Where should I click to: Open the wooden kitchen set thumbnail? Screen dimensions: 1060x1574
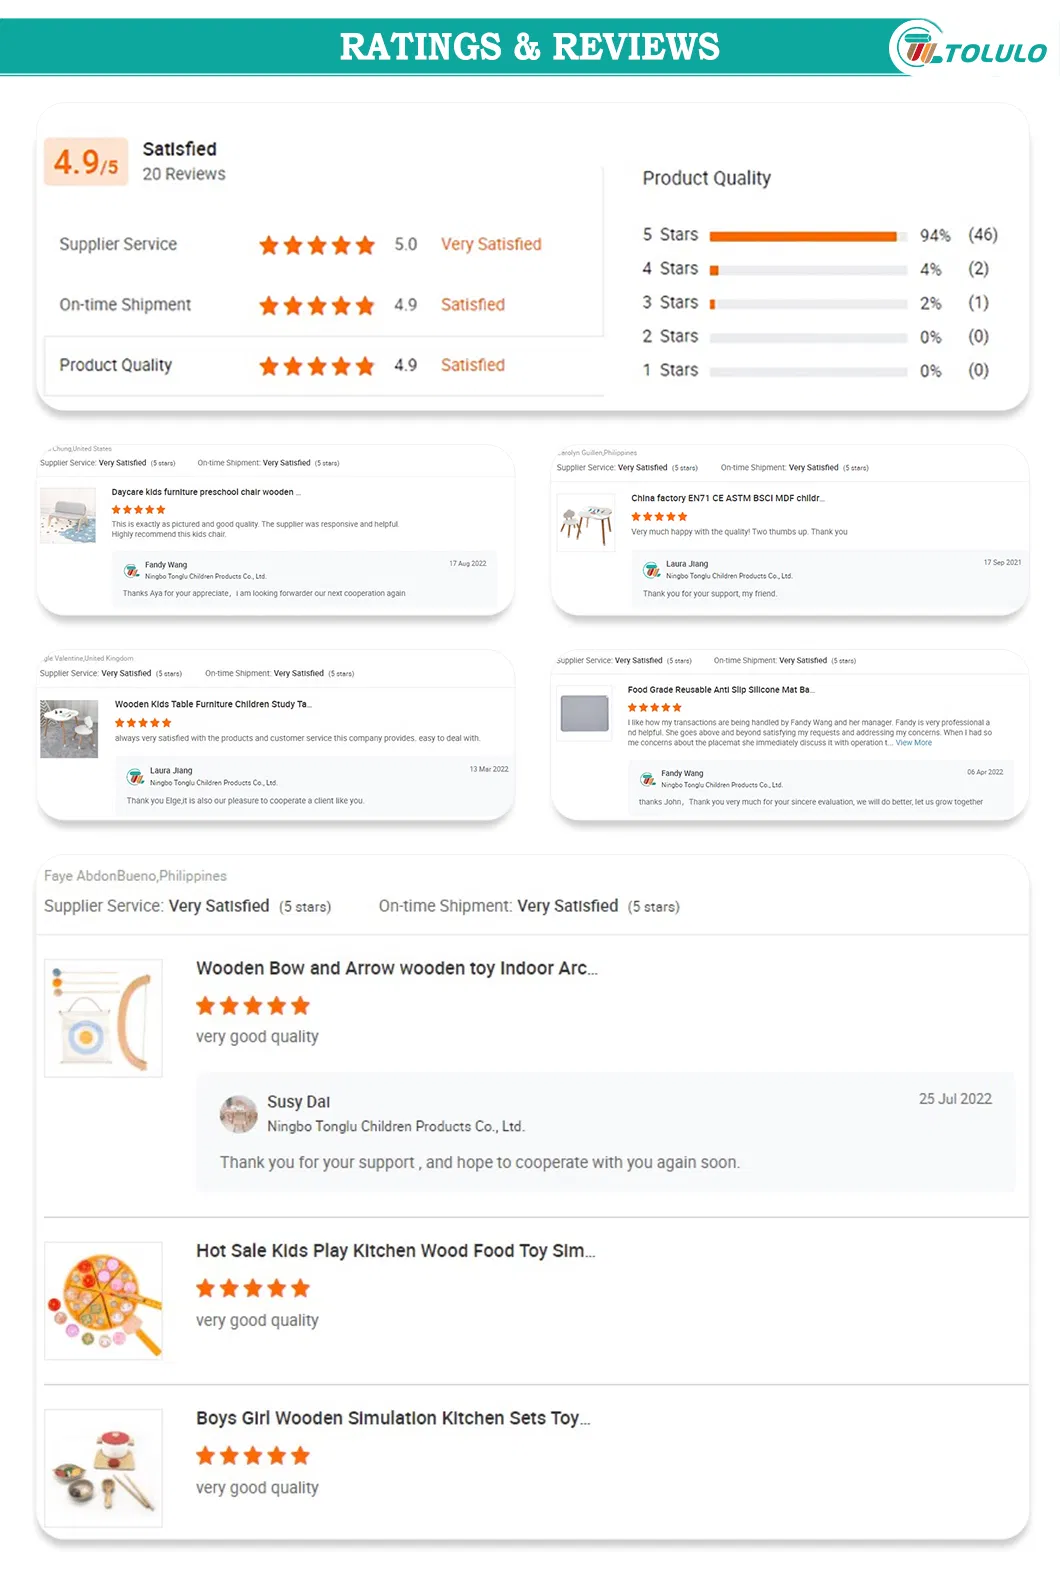(103, 1467)
